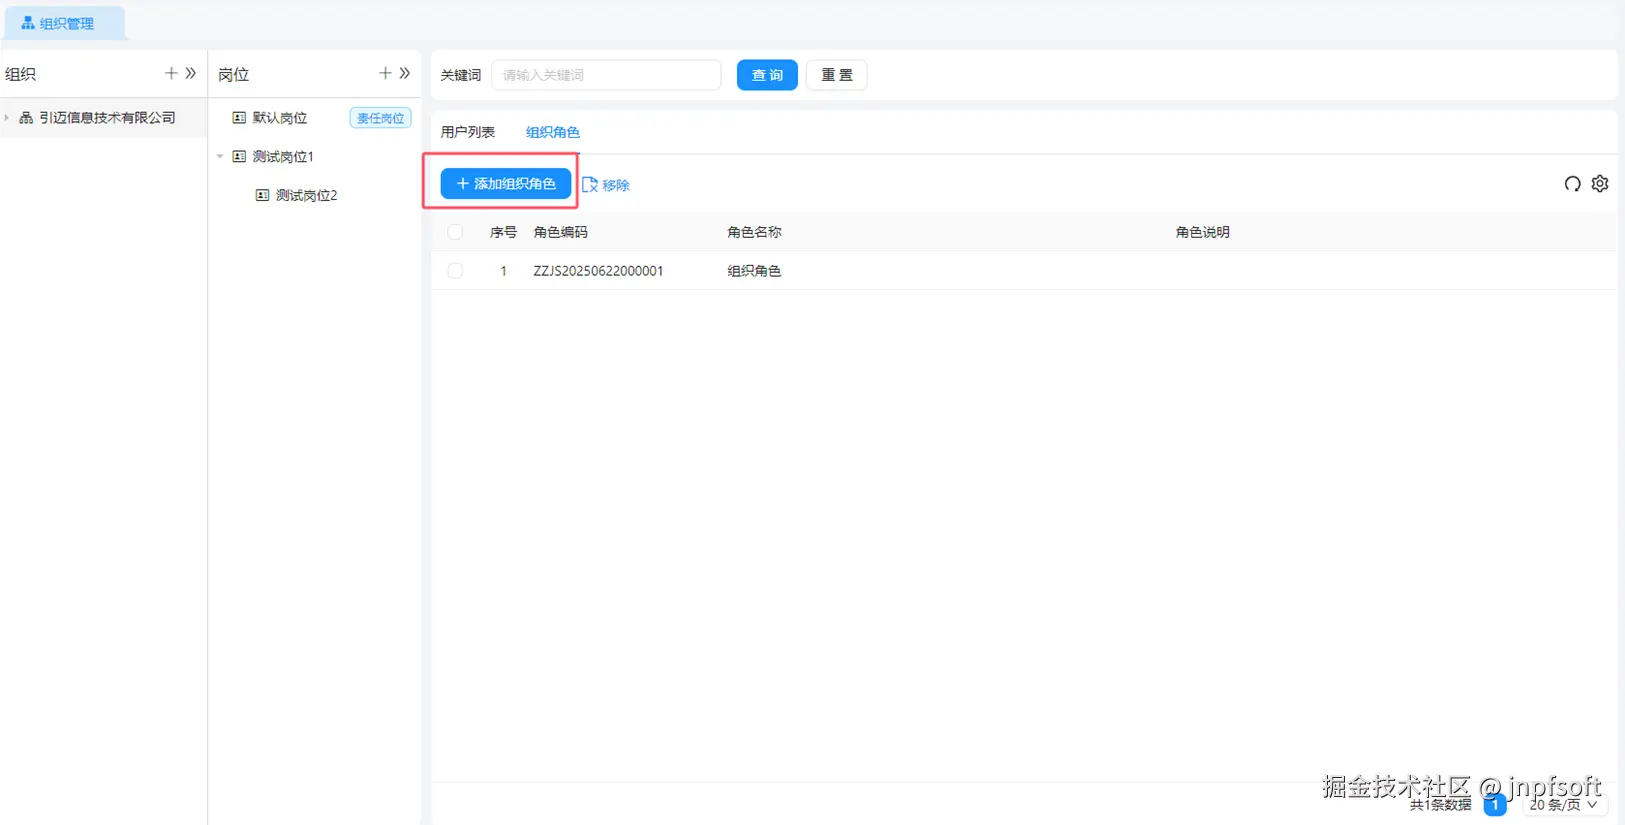Click the 组织管理 tab
1625x825 pixels.
click(x=64, y=23)
